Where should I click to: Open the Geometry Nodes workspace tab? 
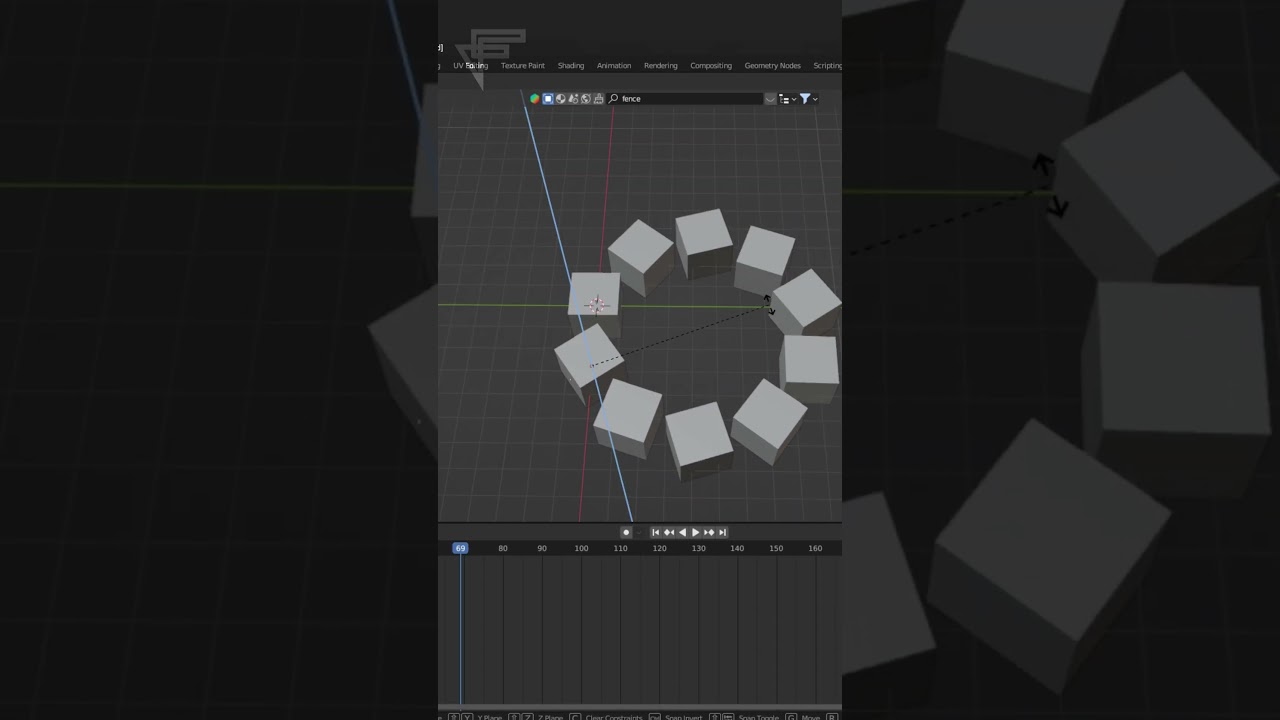point(773,66)
